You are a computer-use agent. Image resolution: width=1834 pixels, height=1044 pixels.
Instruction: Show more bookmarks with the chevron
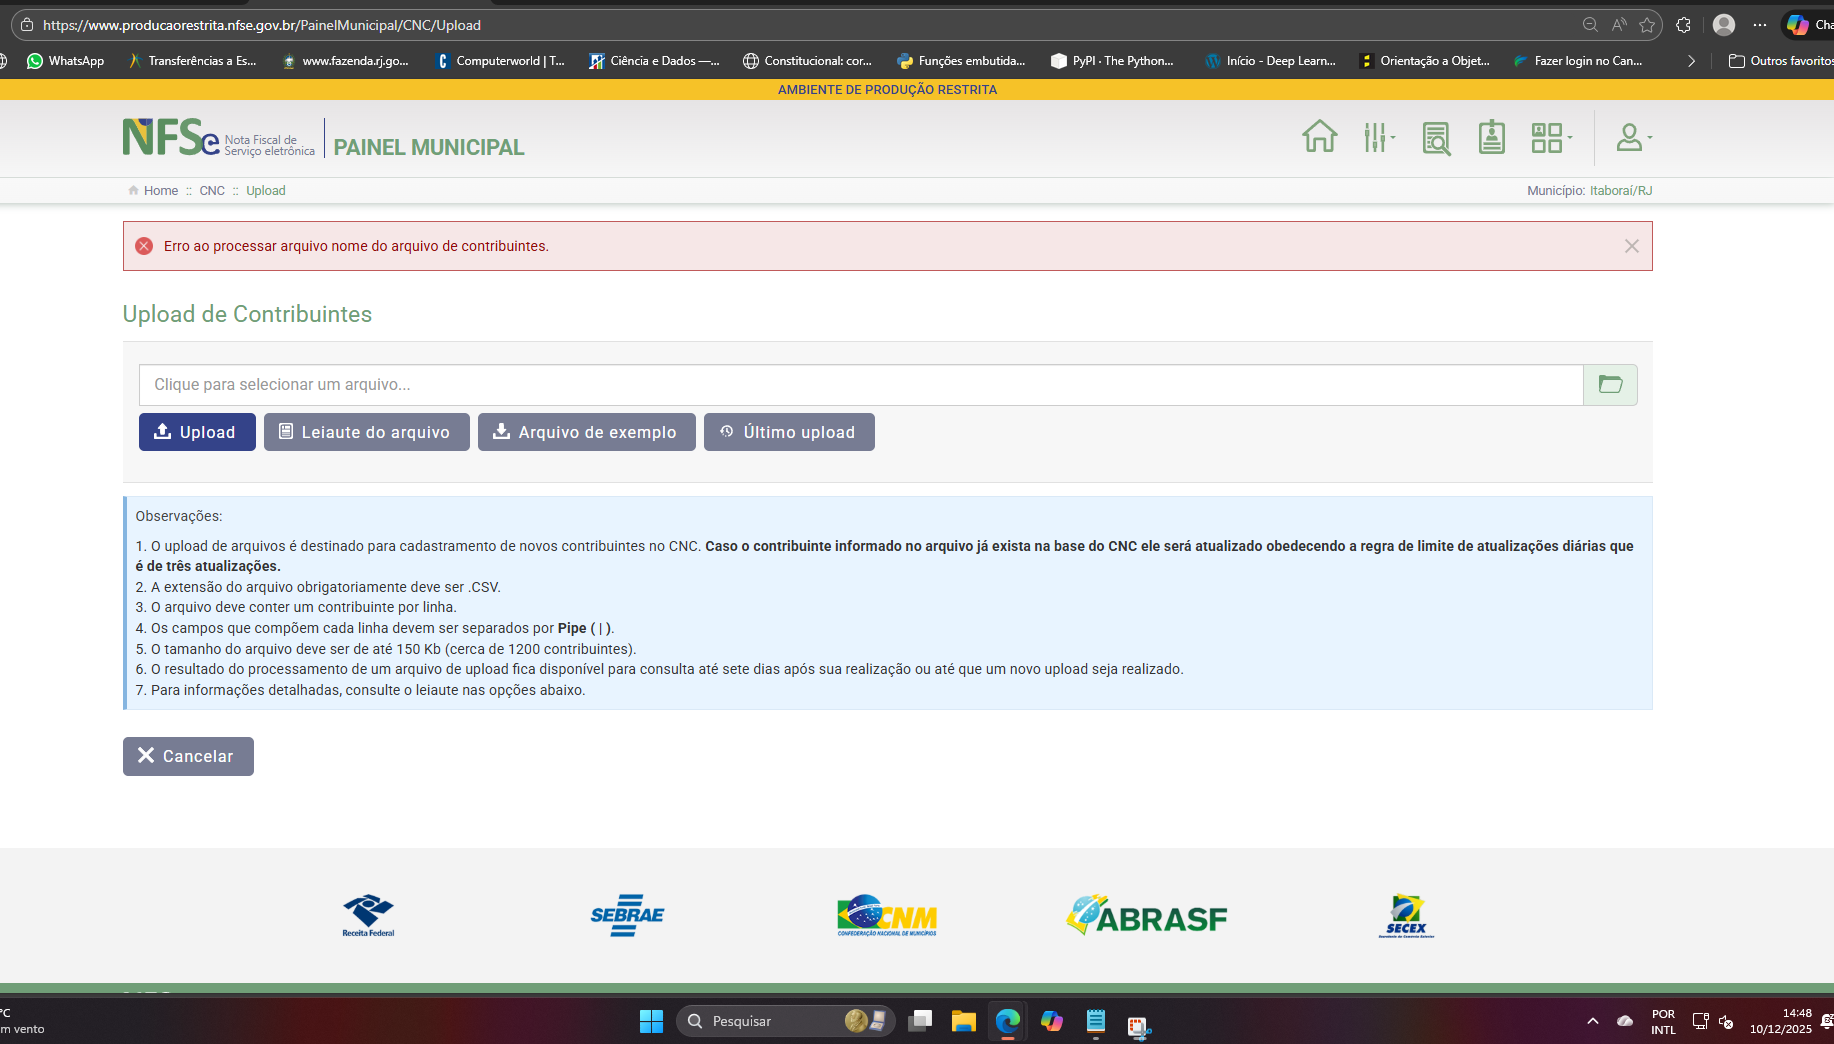tap(1691, 61)
